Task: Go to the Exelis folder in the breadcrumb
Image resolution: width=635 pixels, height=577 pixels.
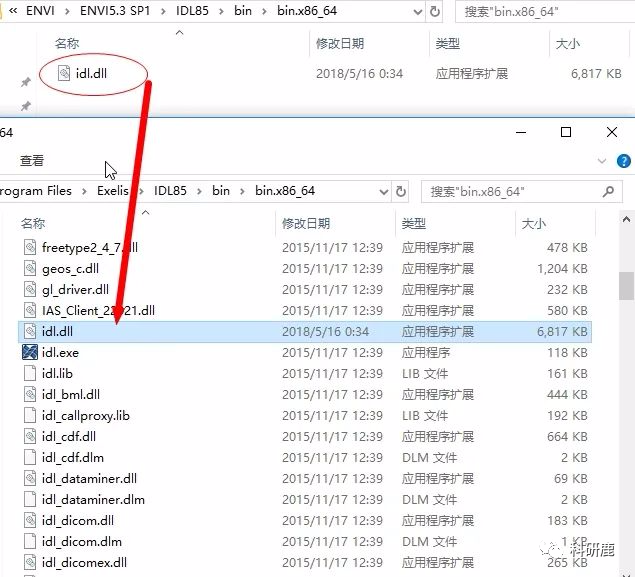Action: click(x=112, y=191)
